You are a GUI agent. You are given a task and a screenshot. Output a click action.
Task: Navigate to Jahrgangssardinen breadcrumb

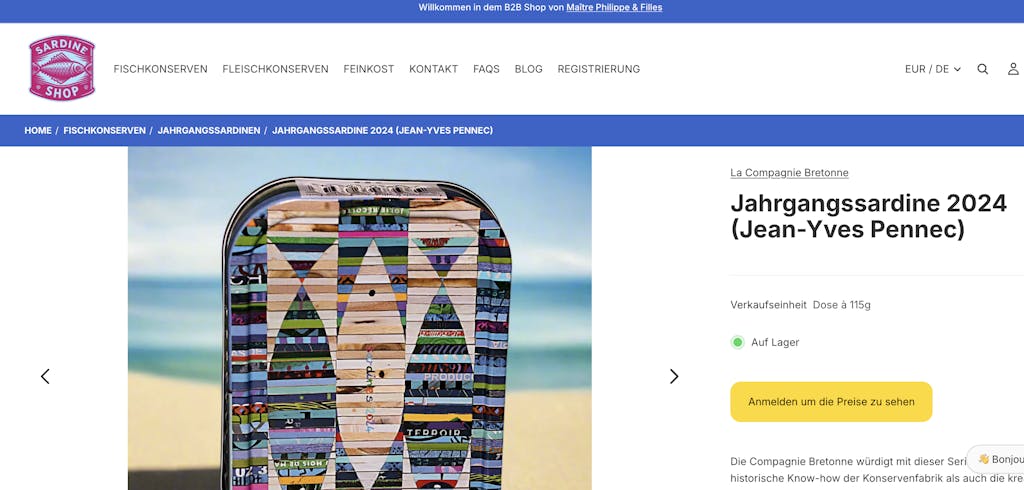pyautogui.click(x=209, y=131)
